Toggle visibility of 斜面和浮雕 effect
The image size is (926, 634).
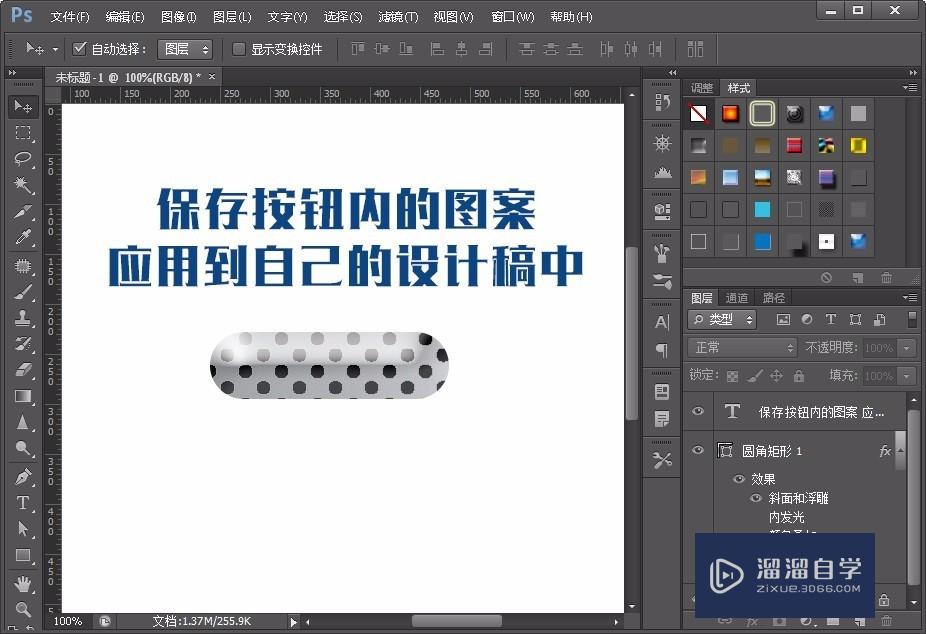(x=755, y=498)
